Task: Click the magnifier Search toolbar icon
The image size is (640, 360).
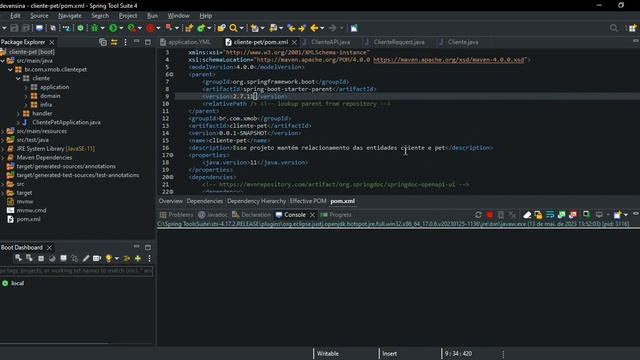Action: pos(233,28)
